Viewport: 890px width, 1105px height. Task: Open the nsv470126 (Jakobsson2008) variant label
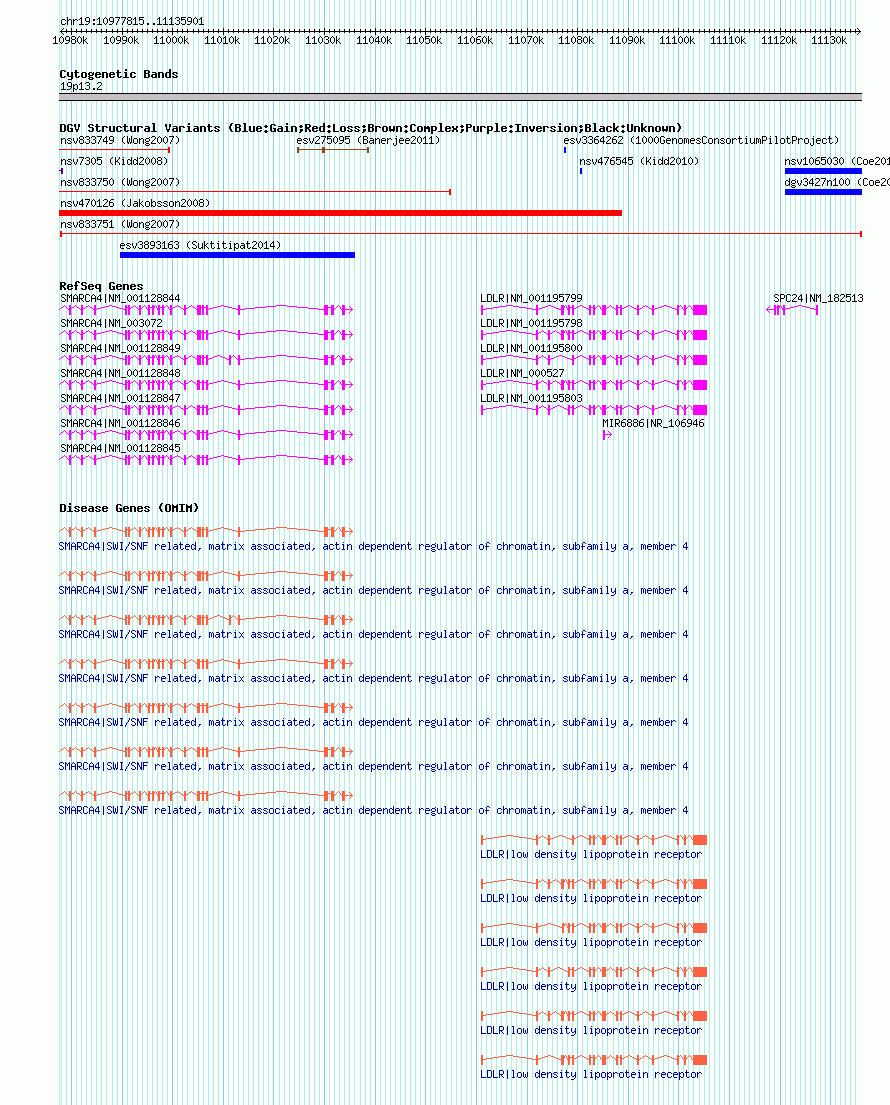click(x=135, y=204)
